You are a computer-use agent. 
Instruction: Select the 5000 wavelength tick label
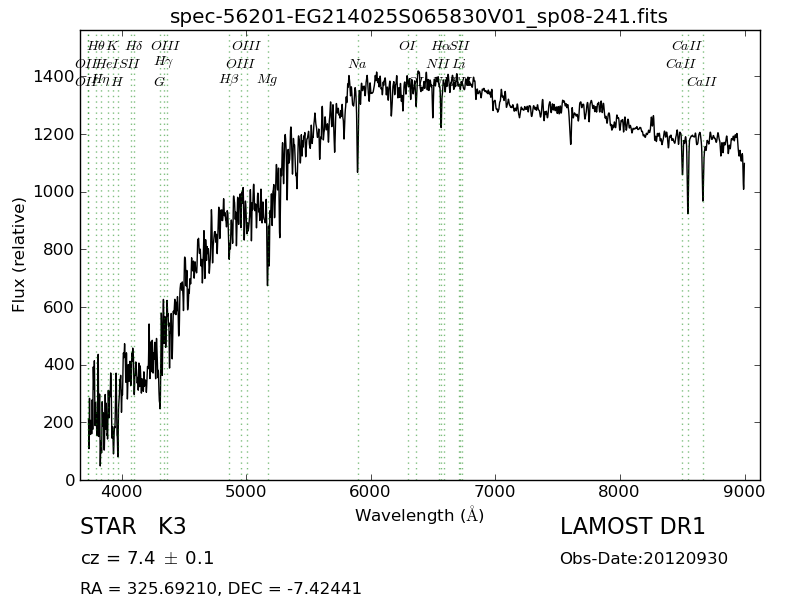[x=246, y=491]
